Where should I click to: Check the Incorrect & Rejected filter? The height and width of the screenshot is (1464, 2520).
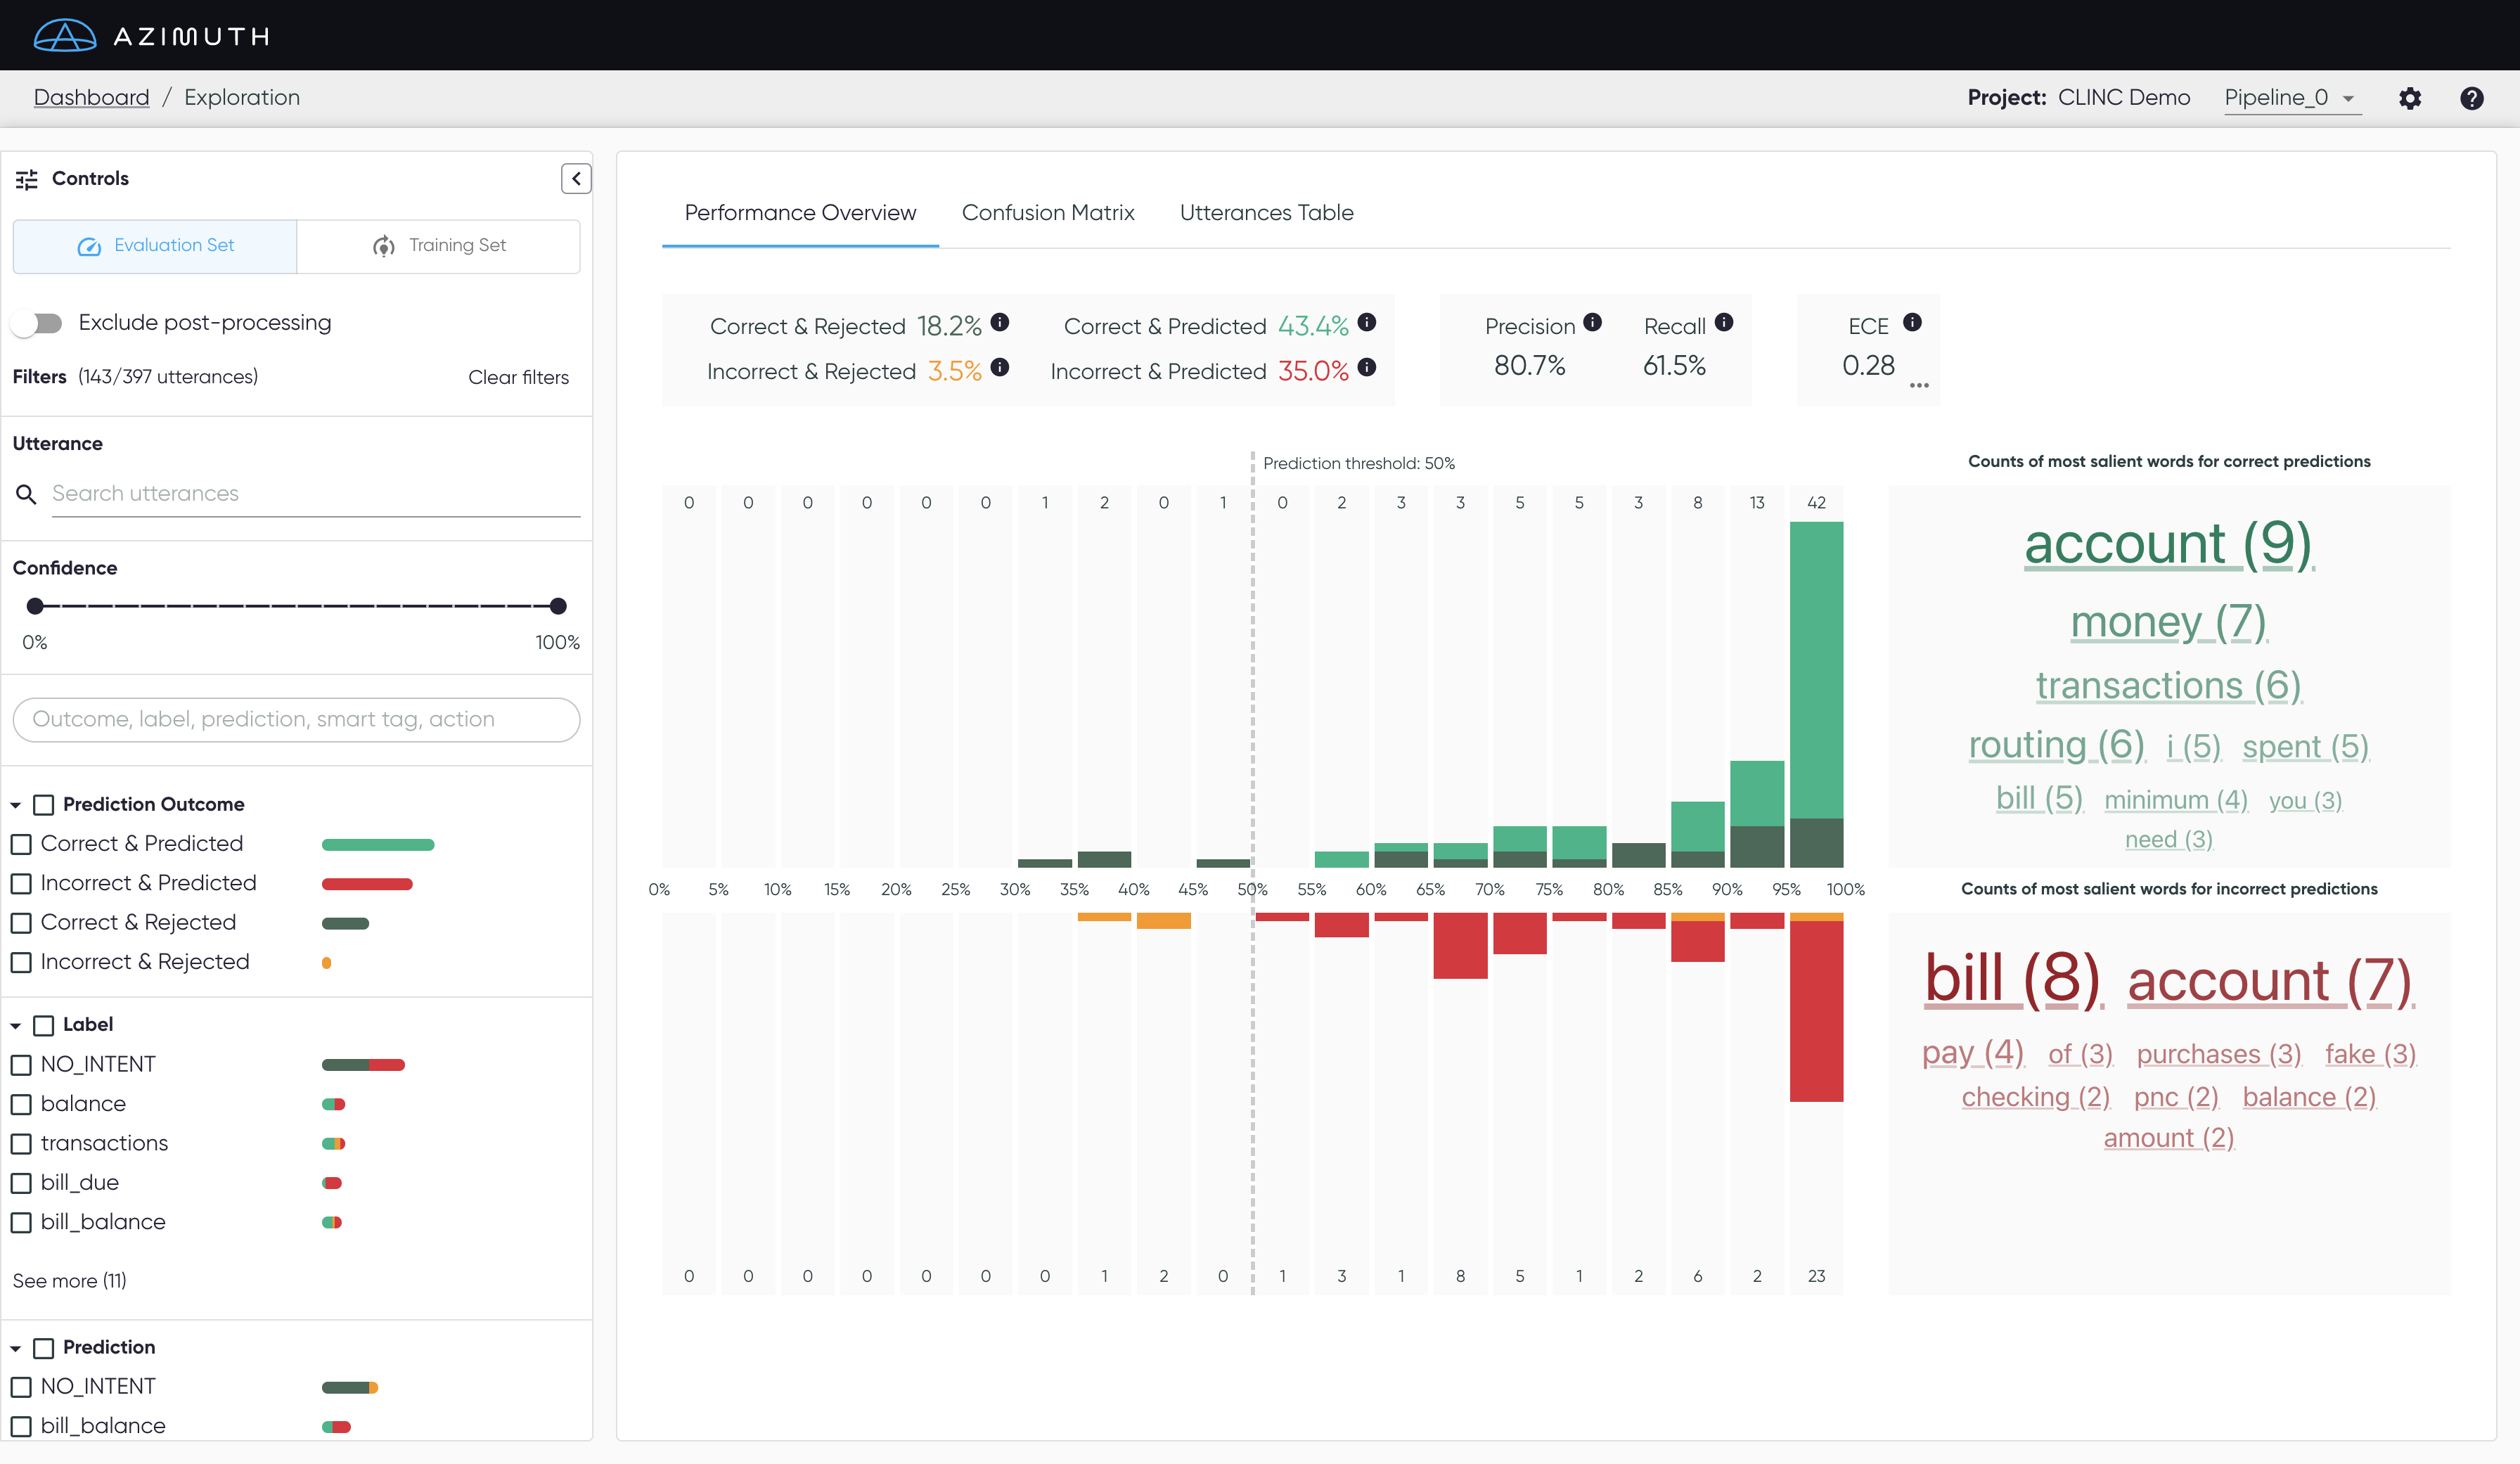click(21, 963)
